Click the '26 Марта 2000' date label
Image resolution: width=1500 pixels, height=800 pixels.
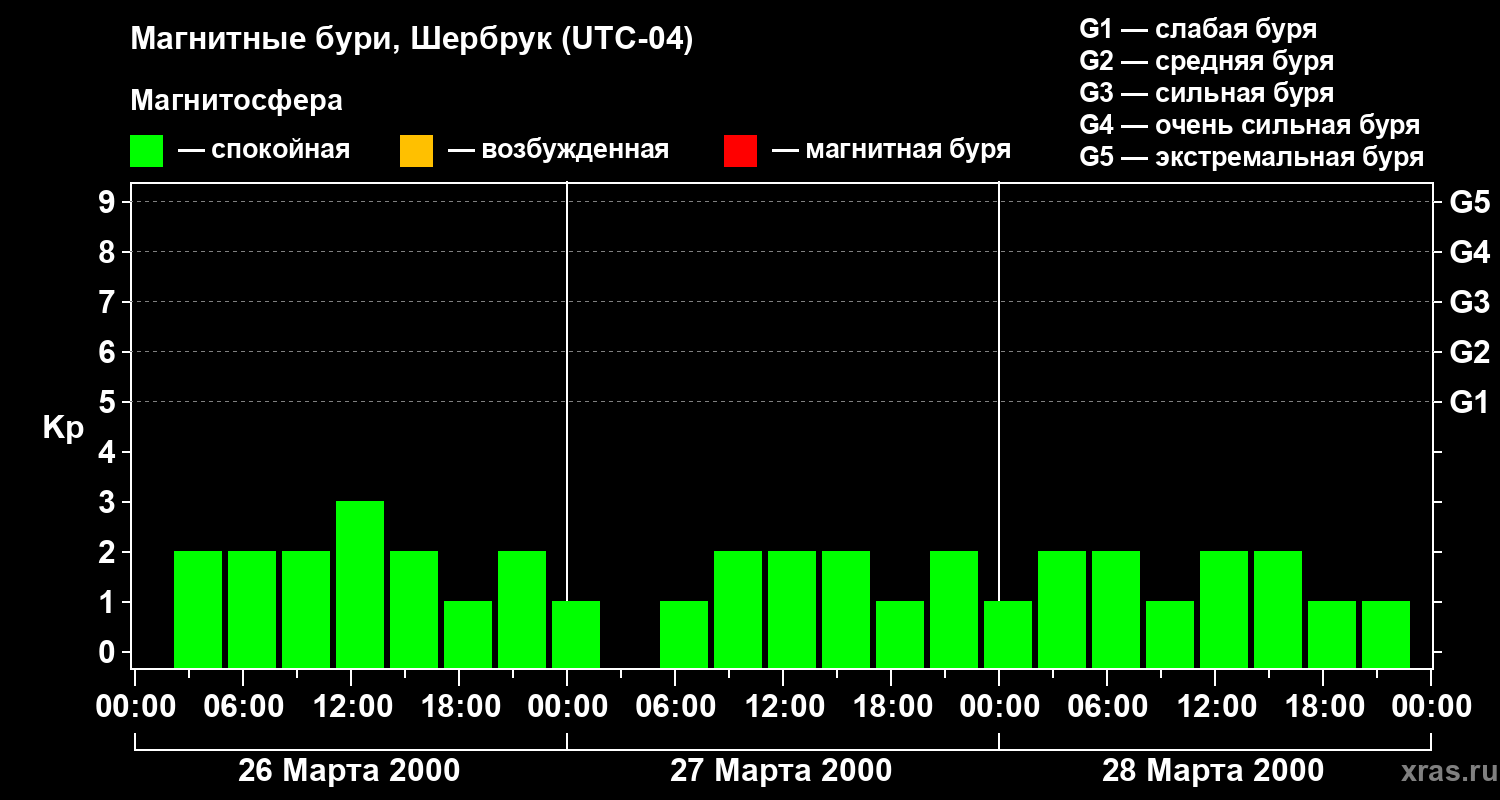(349, 771)
